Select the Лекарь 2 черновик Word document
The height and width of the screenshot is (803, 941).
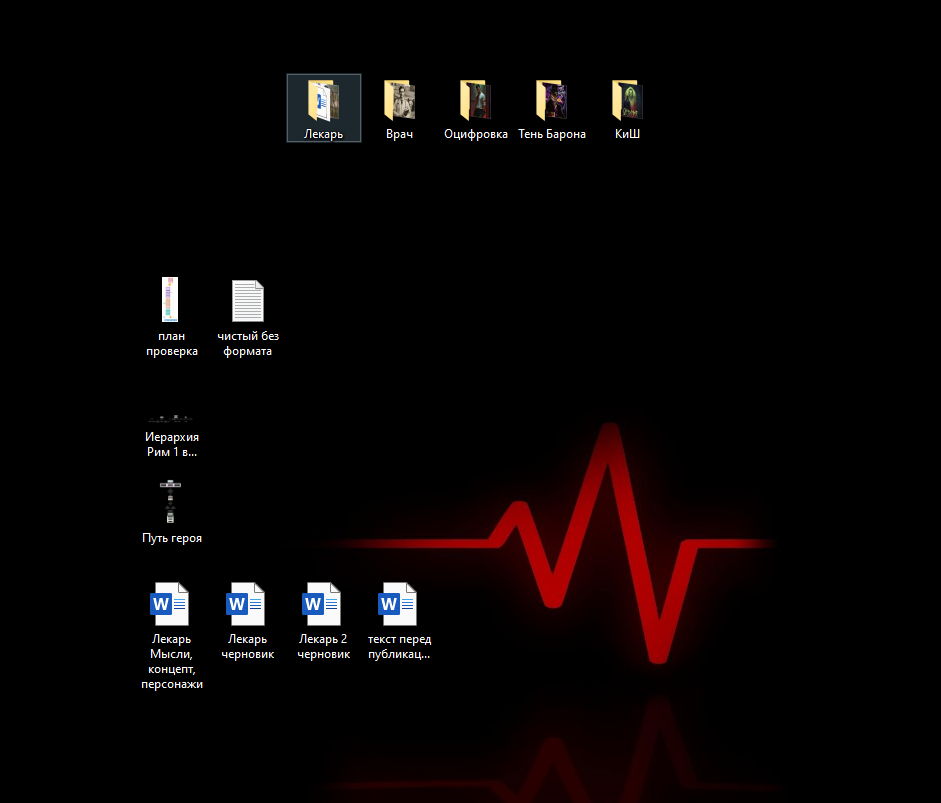(x=323, y=604)
